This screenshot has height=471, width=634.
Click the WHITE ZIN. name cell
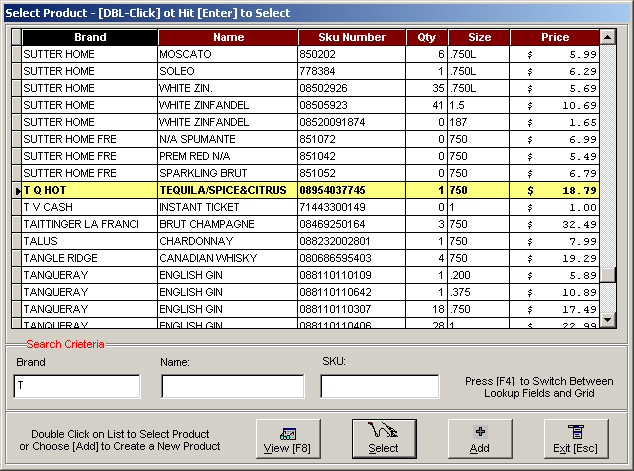(228, 88)
